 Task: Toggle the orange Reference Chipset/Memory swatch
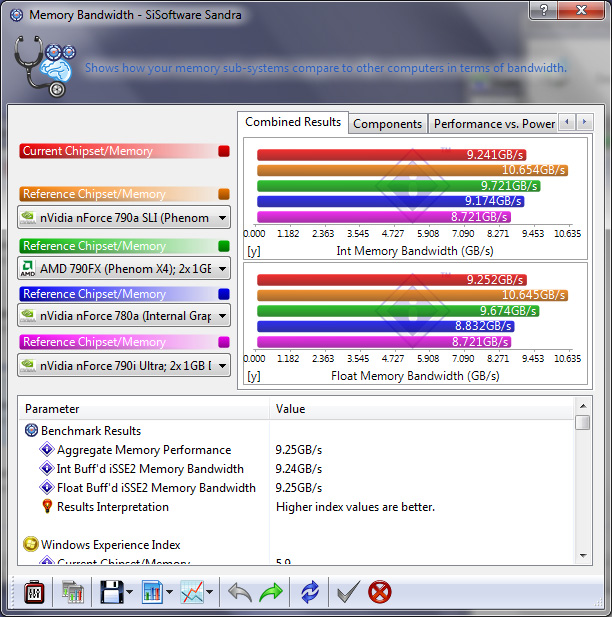pos(223,194)
